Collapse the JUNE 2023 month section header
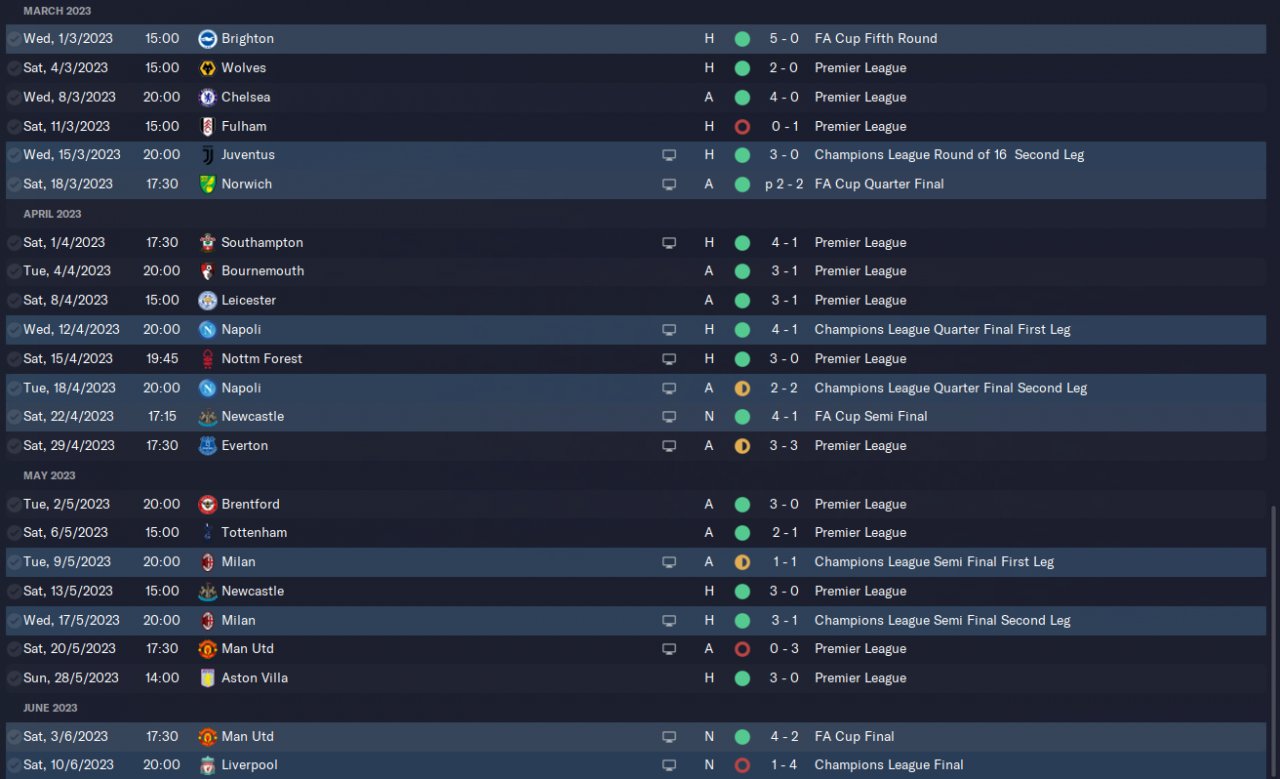The width and height of the screenshot is (1280, 779). [x=50, y=708]
